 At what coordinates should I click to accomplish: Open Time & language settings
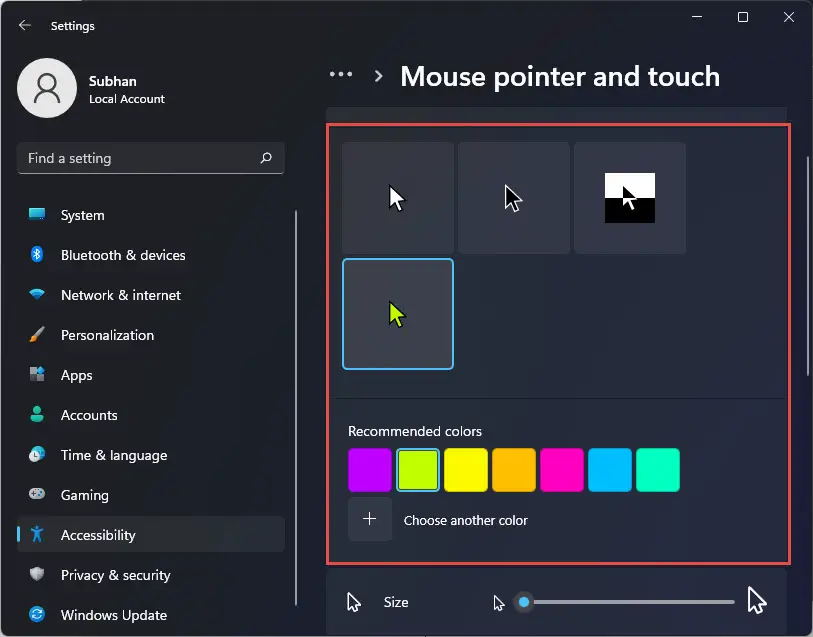(x=151, y=455)
